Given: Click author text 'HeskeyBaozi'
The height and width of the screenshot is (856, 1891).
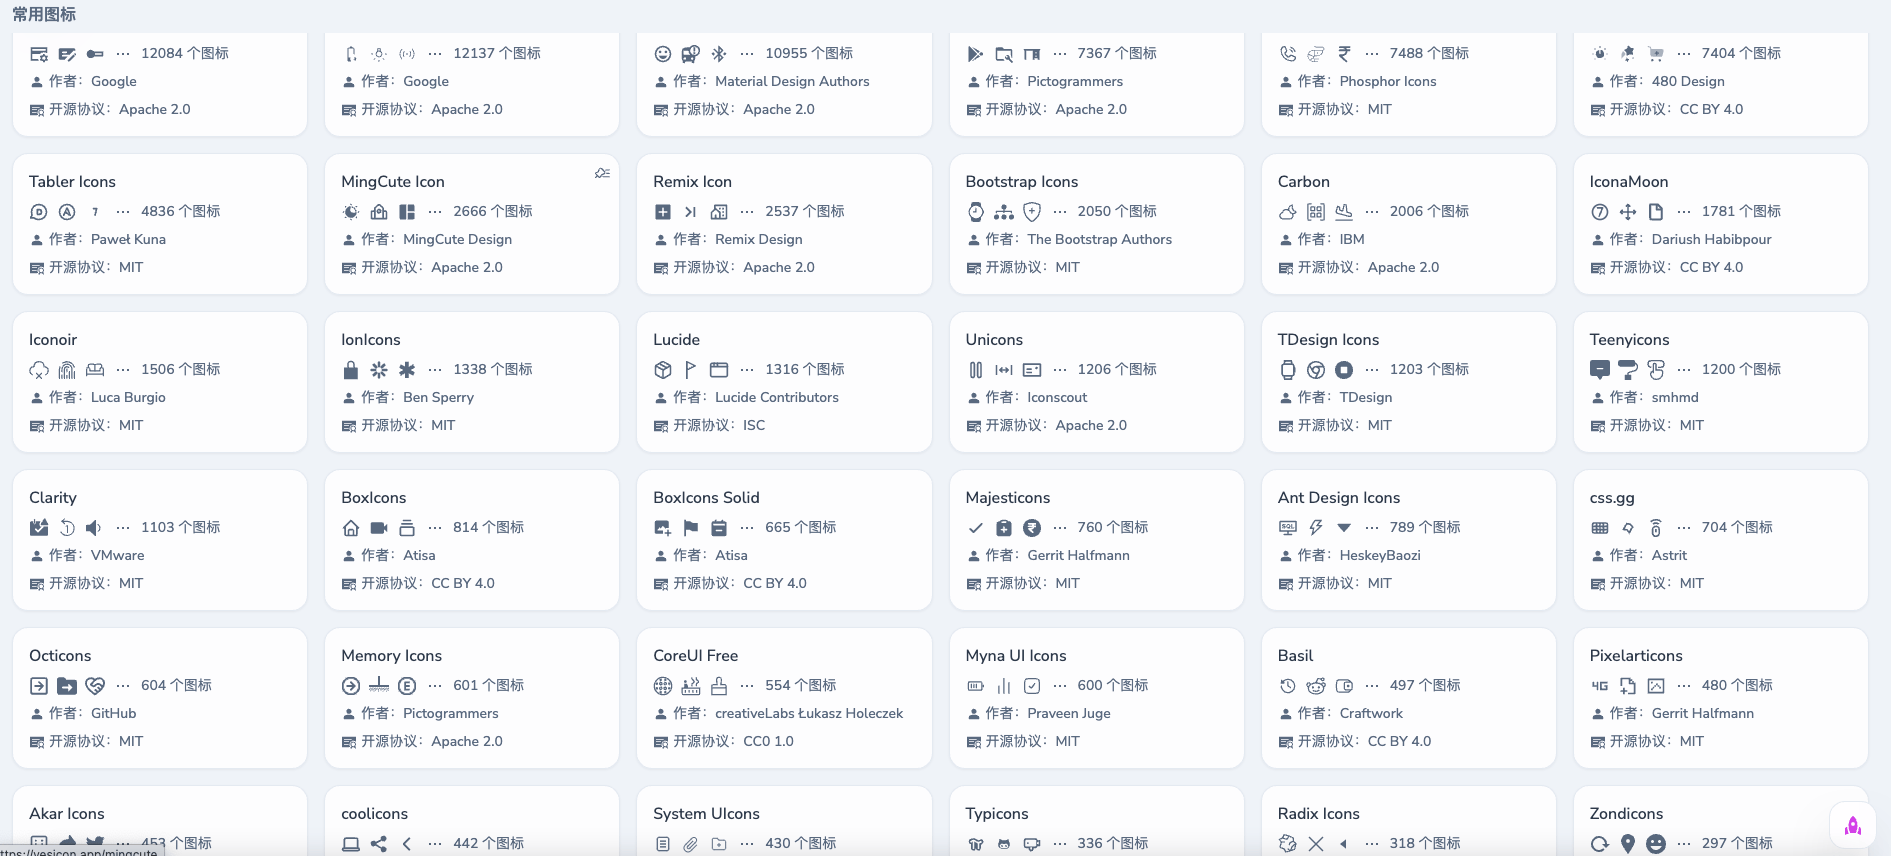Looking at the screenshot, I should coord(1380,556).
